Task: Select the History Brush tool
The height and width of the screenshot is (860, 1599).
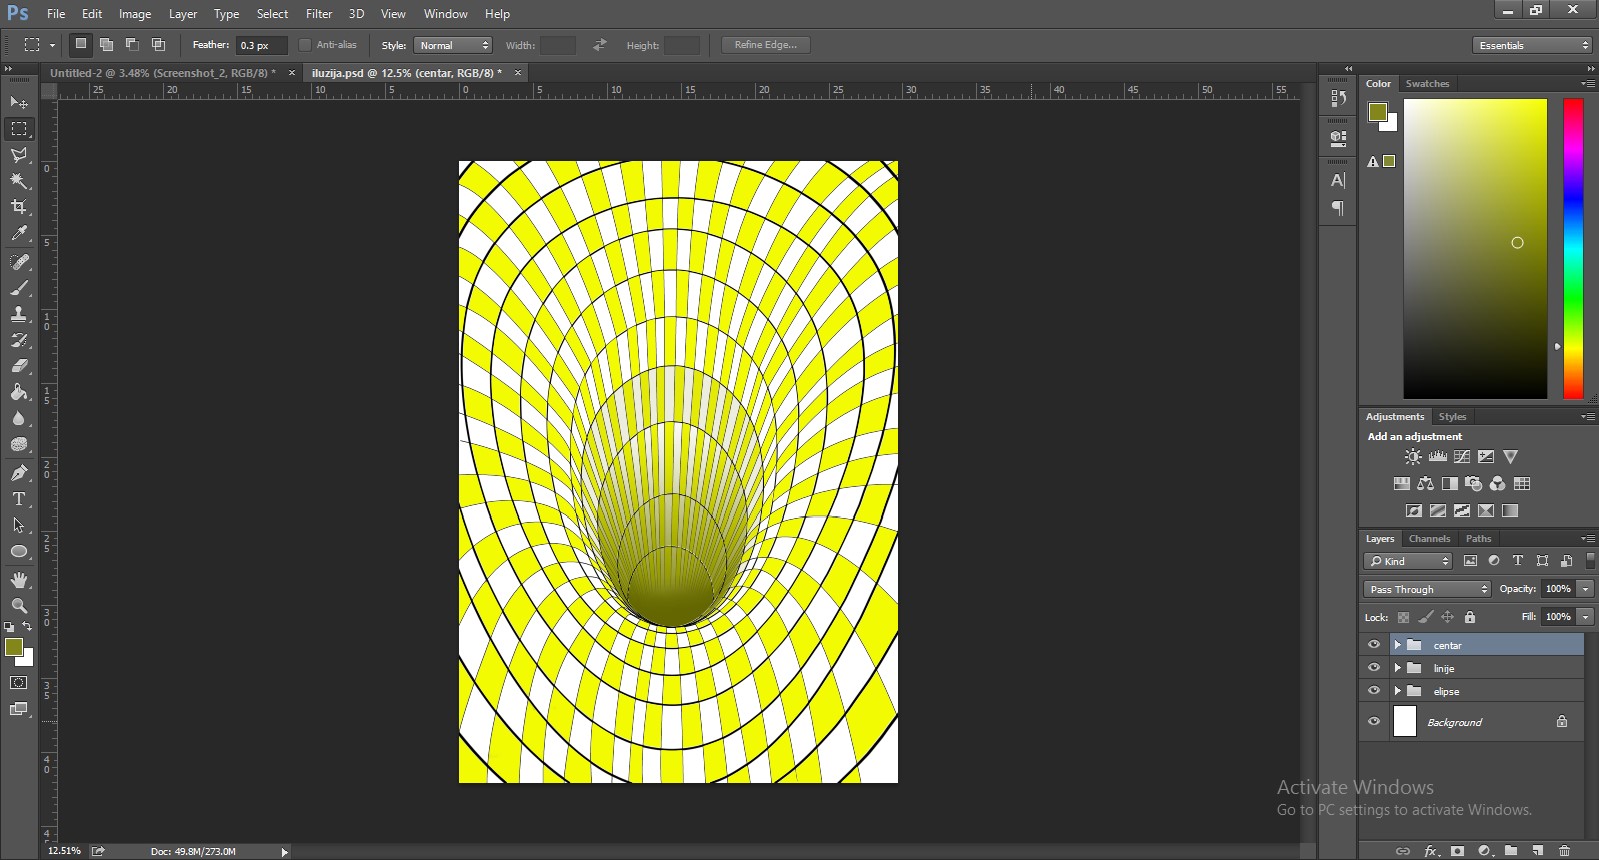Action: click(x=19, y=340)
